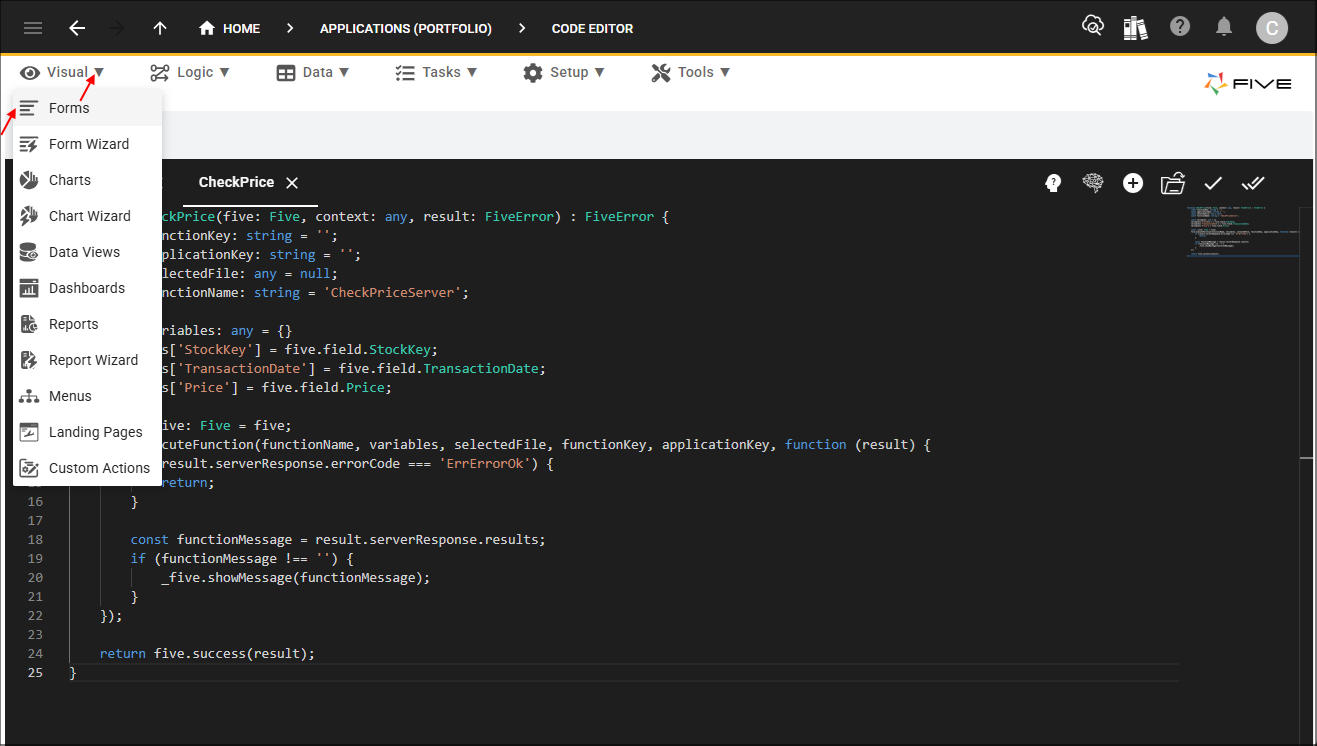Viewport: 1317px width, 746px height.
Task: Select Menus menu item
Action: 87,396
